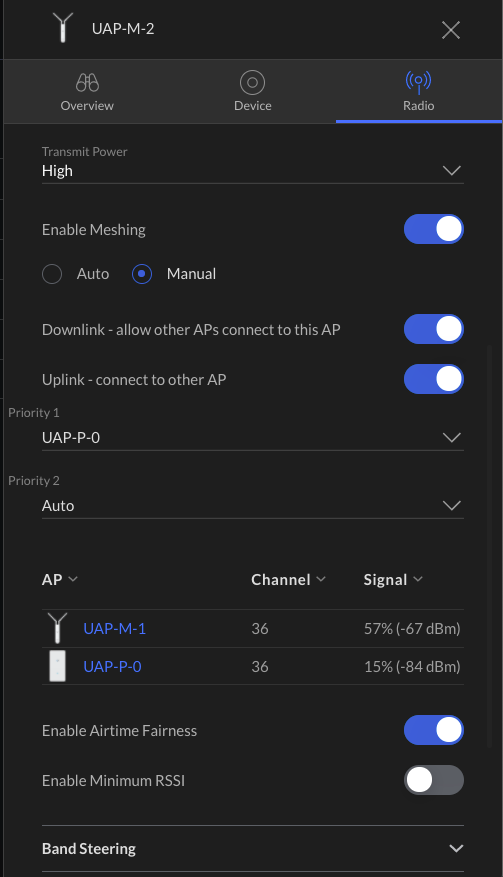503x877 pixels.
Task: Click the white UAP-P-0 device icon in table
Action: click(x=57, y=666)
